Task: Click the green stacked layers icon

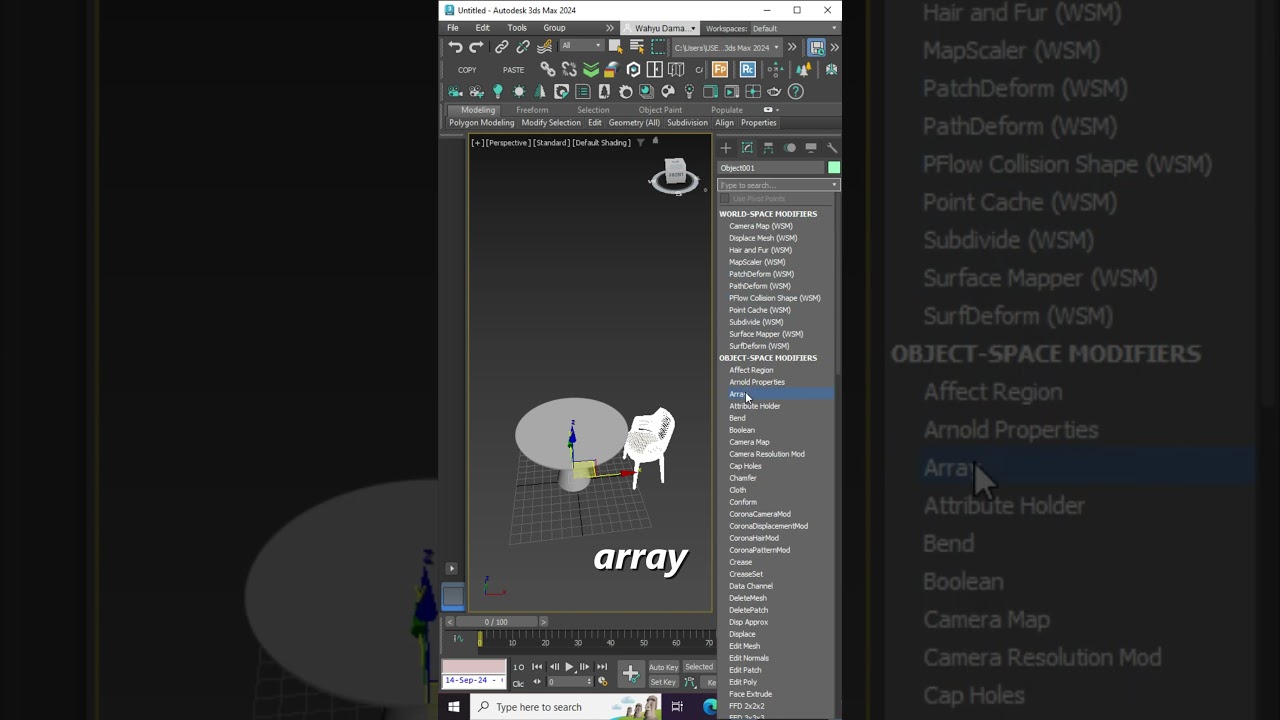Action: coord(591,69)
